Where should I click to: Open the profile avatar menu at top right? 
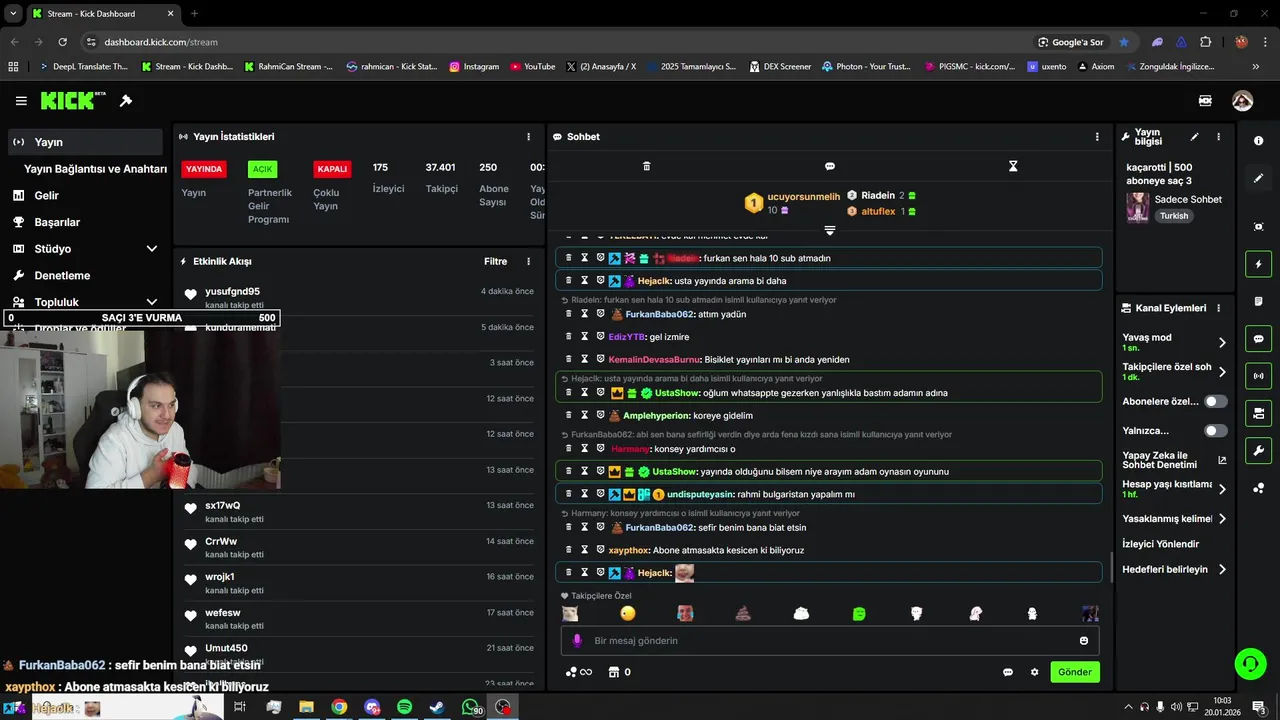1242,101
